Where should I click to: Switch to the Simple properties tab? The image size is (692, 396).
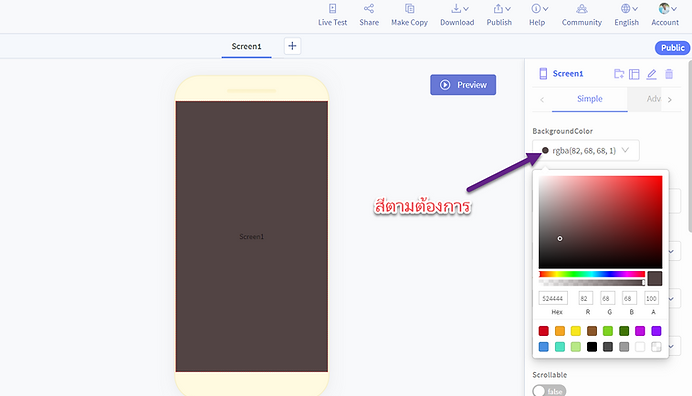590,99
